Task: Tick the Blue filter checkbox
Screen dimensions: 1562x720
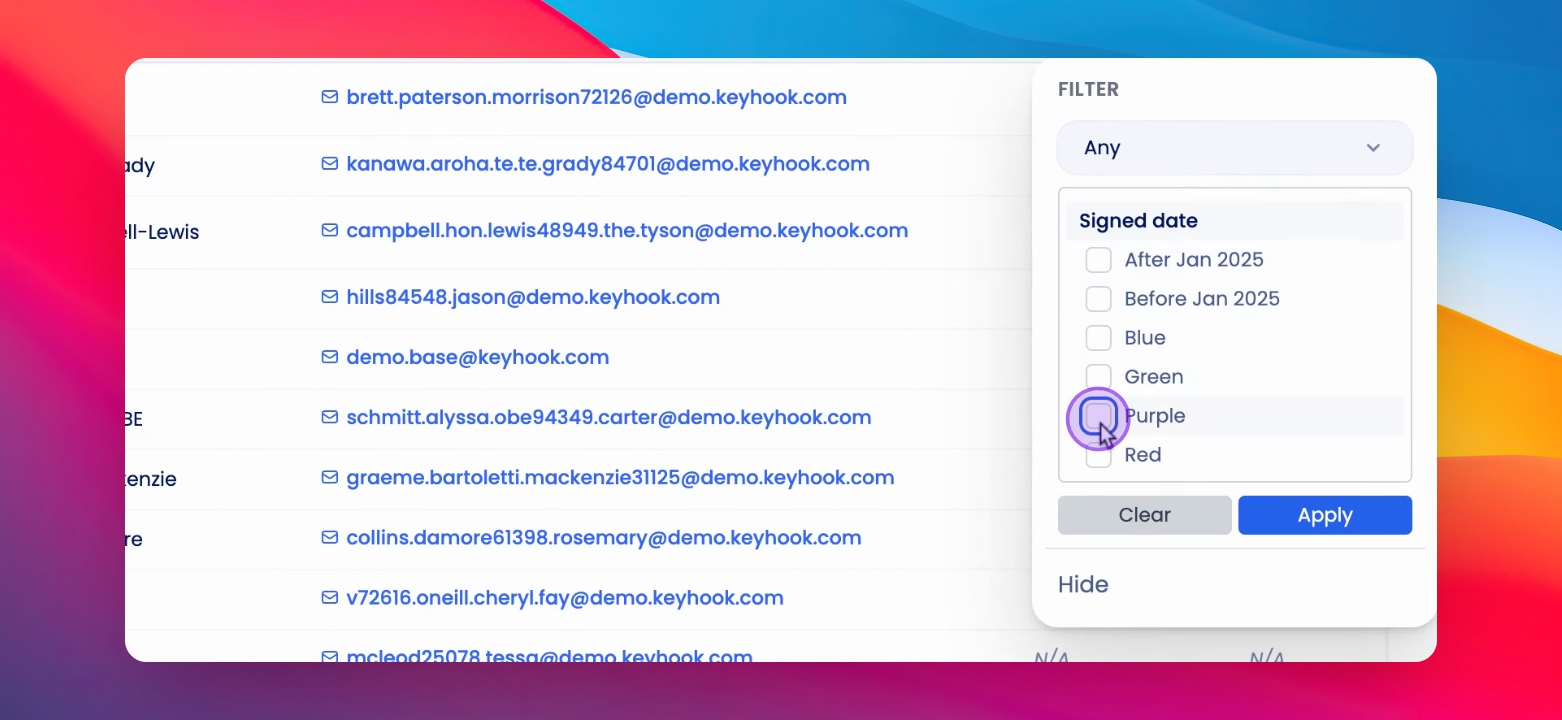Action: 1098,338
